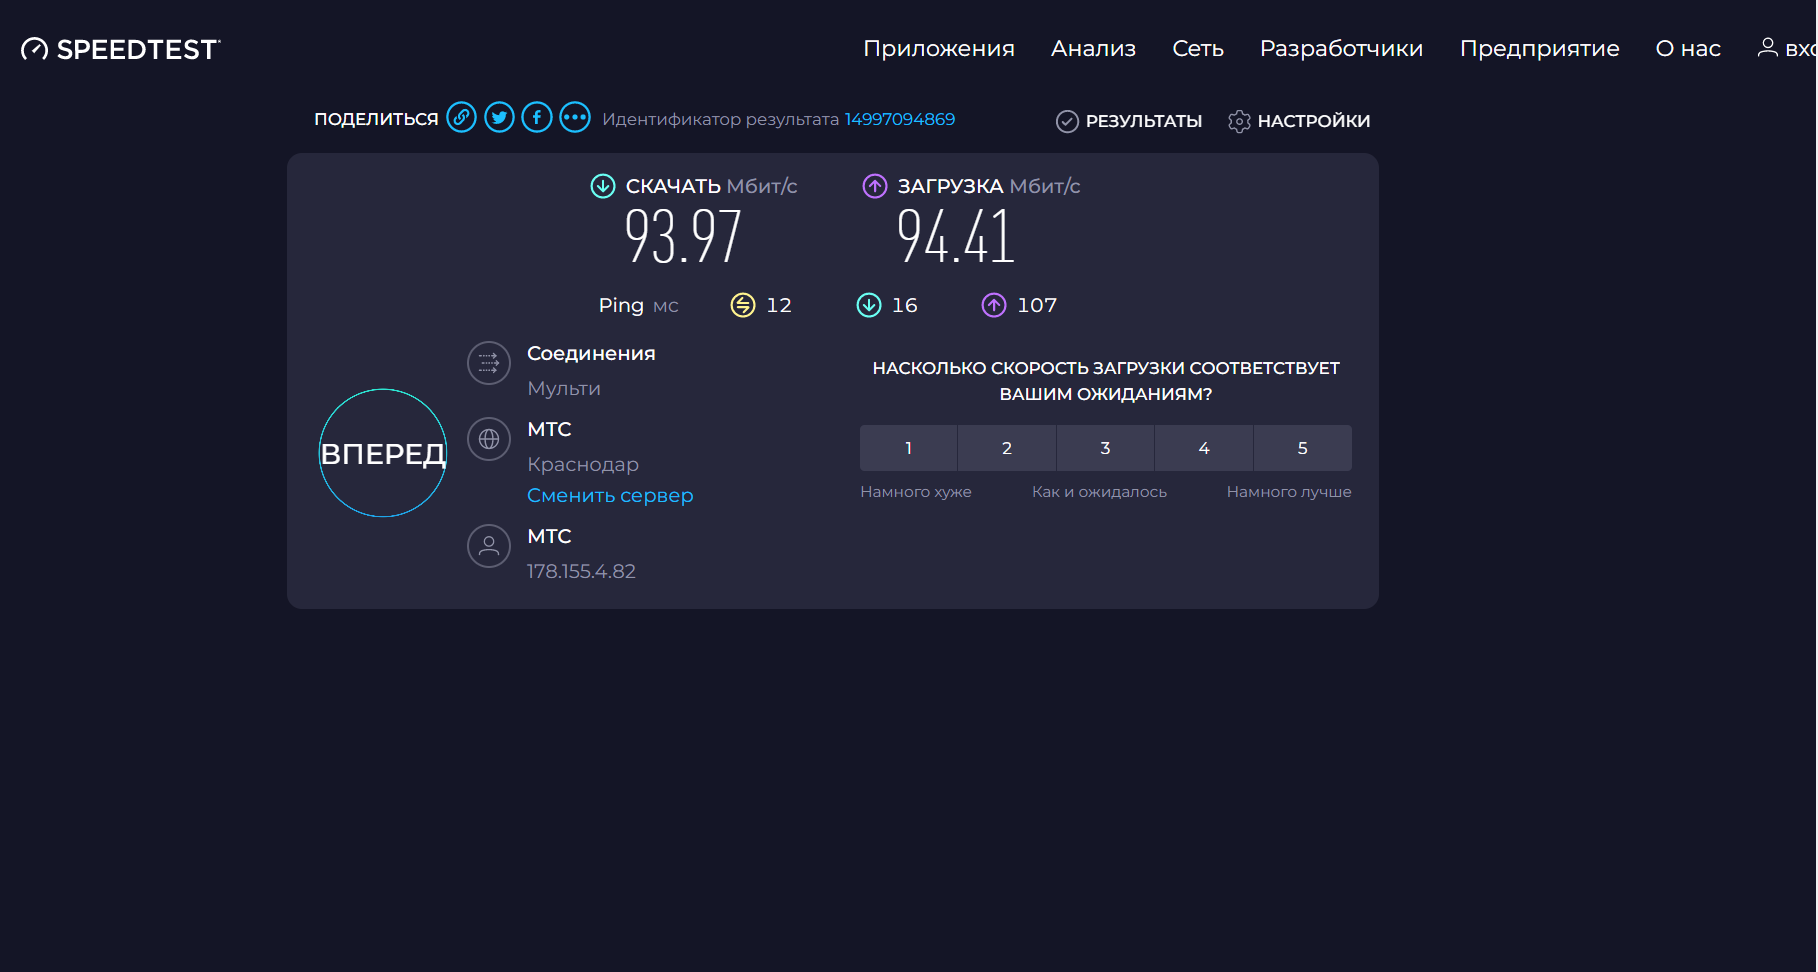Open the Приложения menu

939,48
